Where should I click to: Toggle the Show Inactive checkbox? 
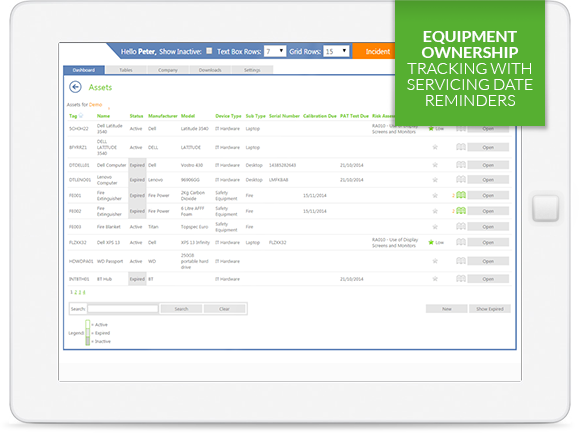(209, 51)
